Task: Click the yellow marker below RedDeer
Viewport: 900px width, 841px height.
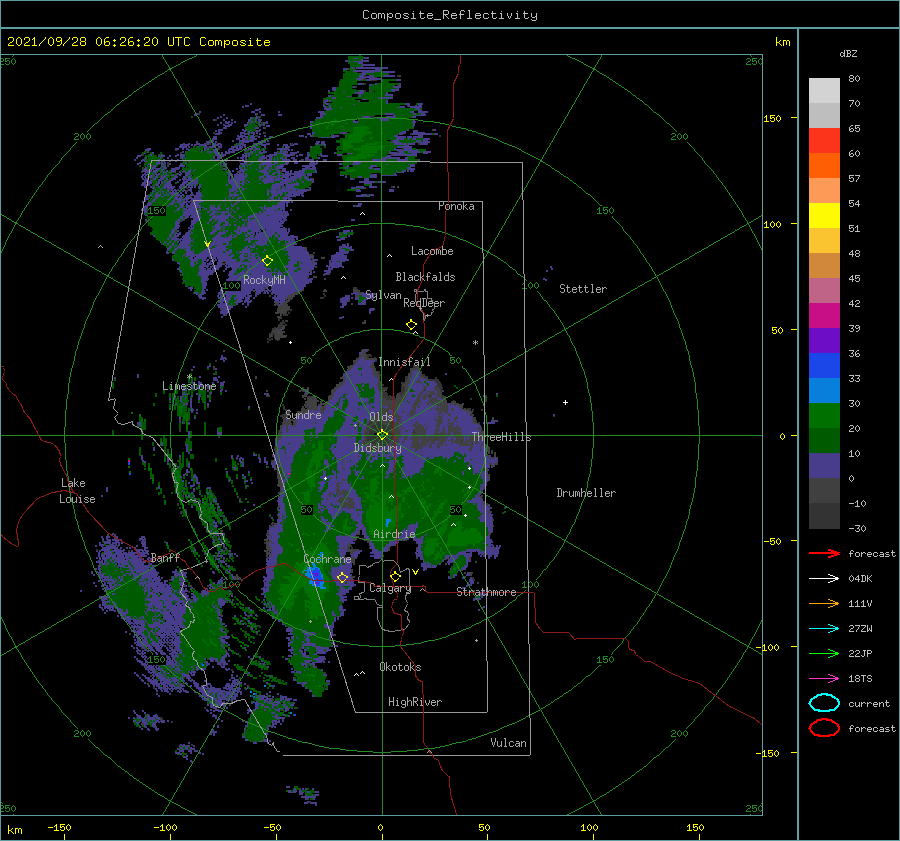Action: coord(412,325)
